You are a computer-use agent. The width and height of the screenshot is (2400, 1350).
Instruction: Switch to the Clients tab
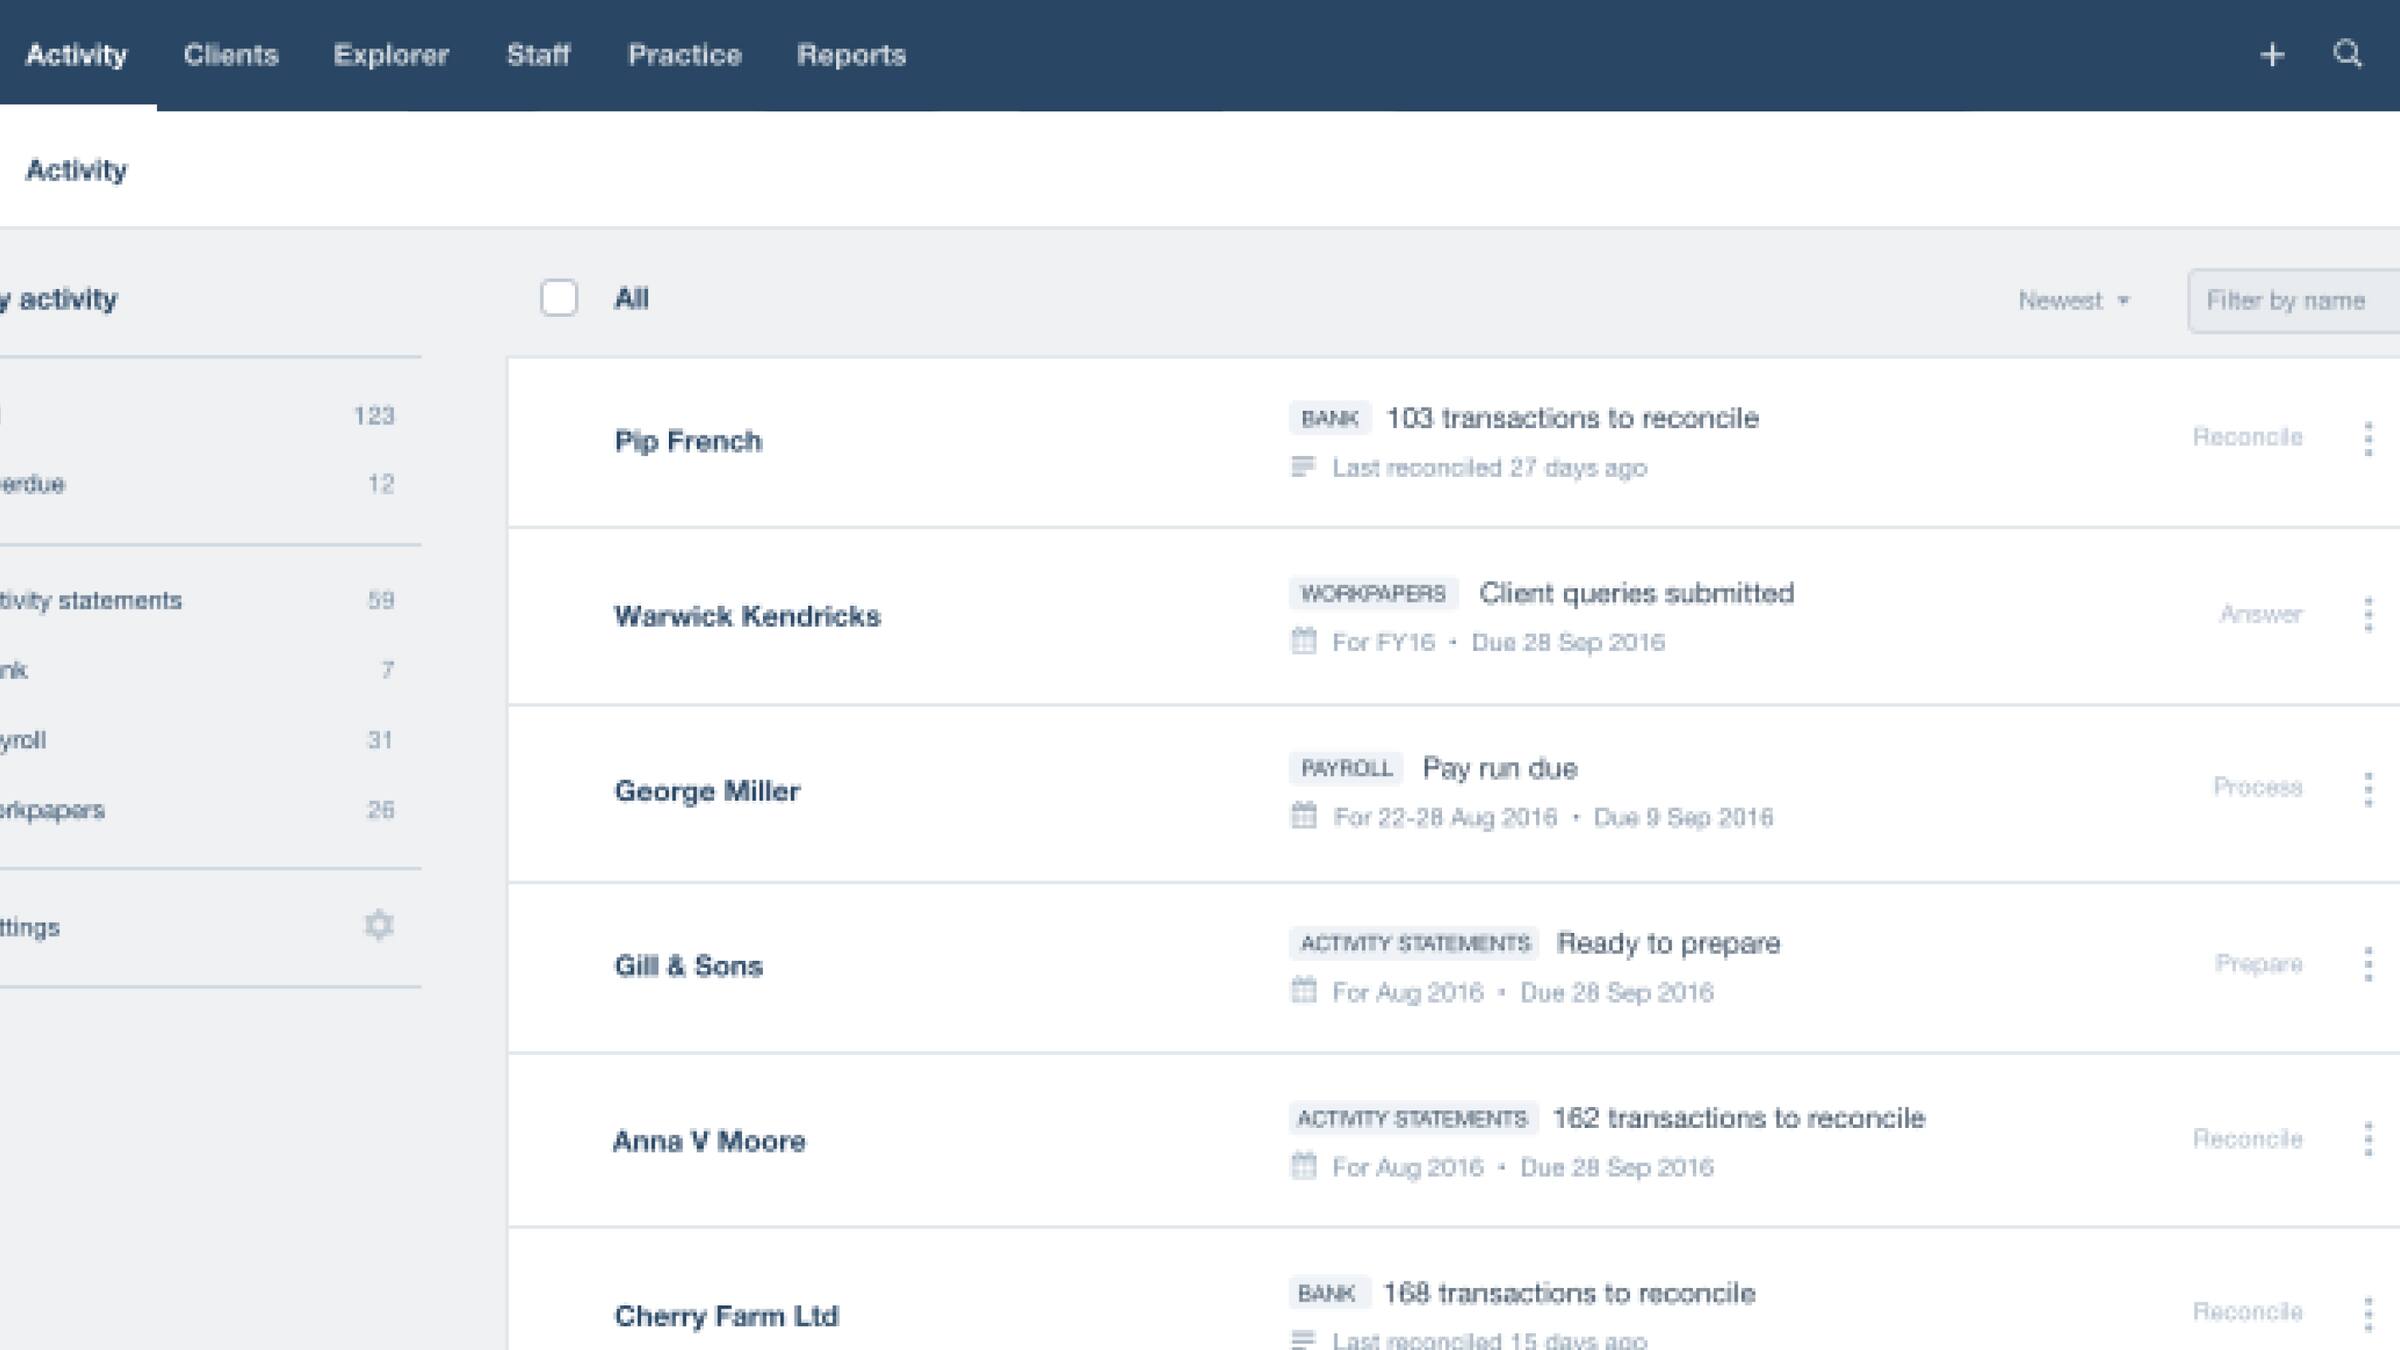[230, 55]
